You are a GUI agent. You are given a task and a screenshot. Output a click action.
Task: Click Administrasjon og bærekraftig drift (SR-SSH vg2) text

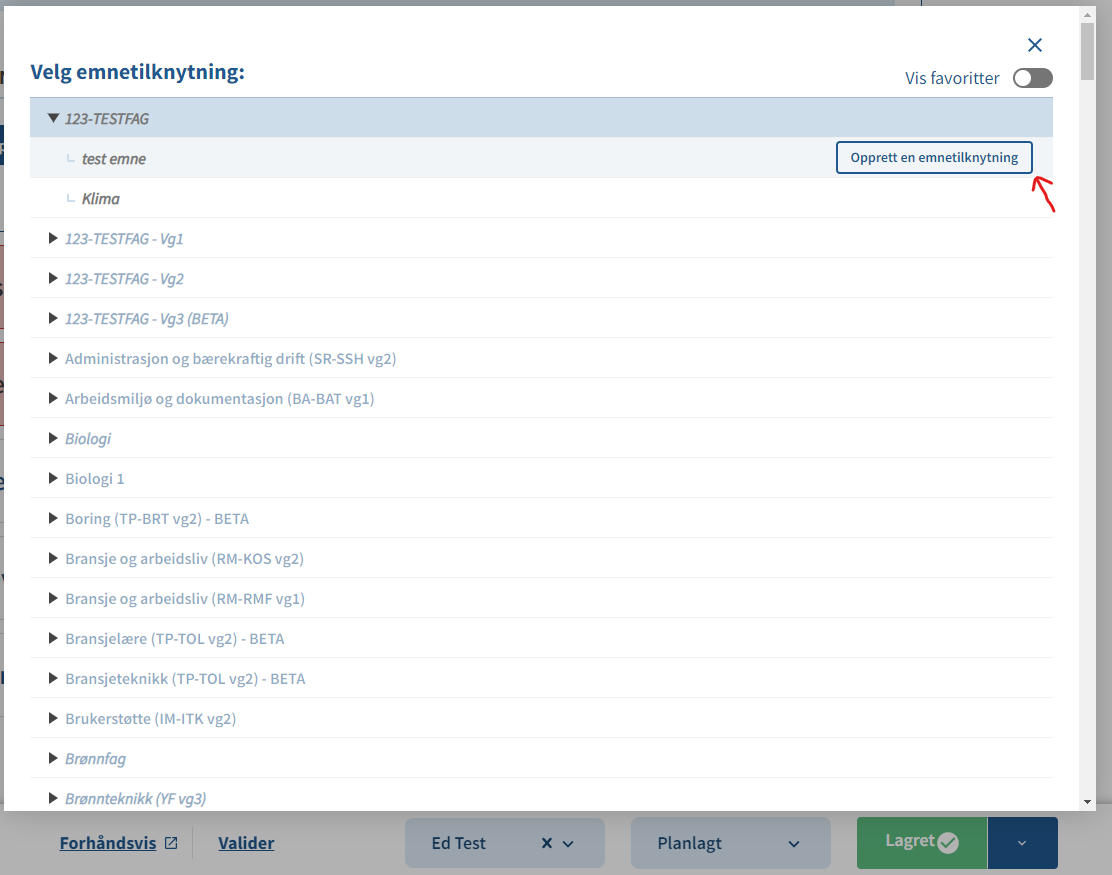click(230, 359)
